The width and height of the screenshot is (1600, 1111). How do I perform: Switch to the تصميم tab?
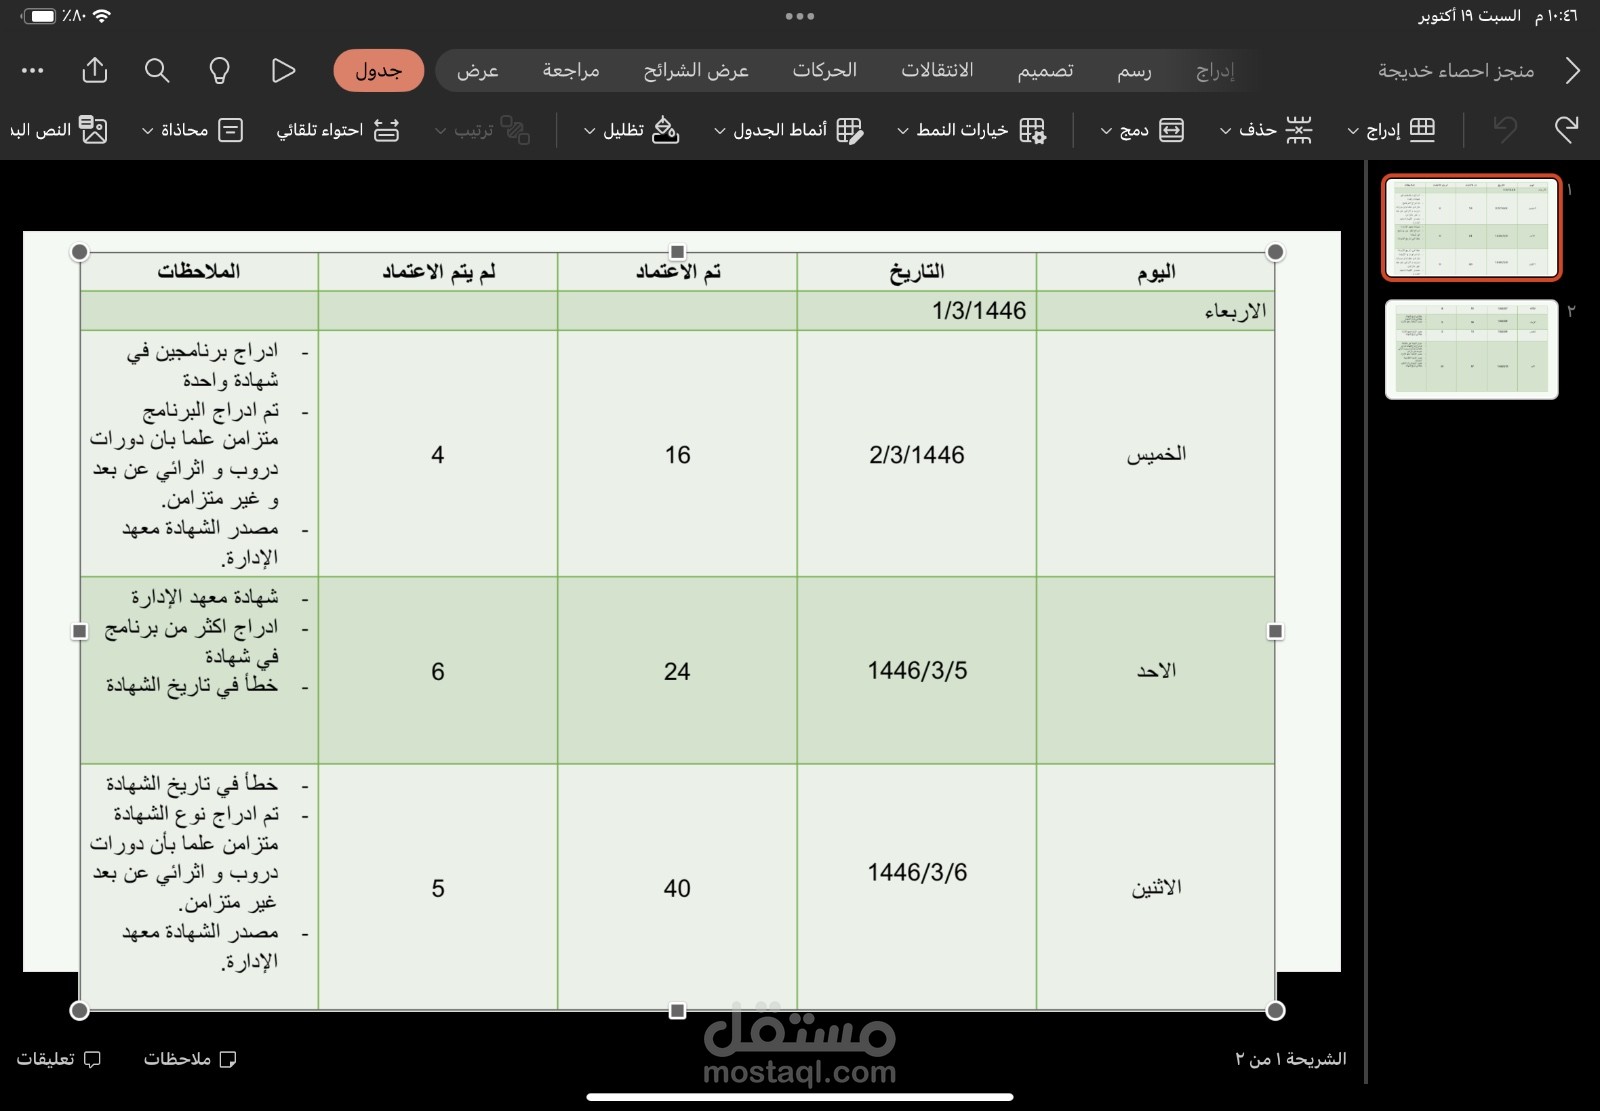1046,71
